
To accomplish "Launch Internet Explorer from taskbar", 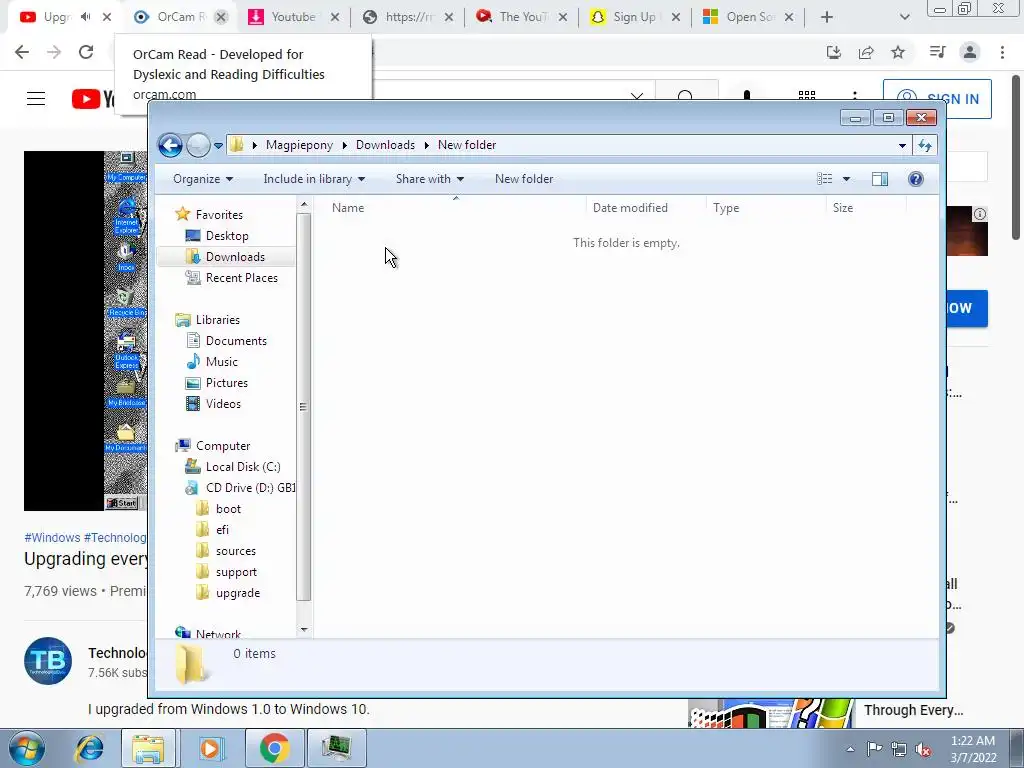I will tap(89, 748).
